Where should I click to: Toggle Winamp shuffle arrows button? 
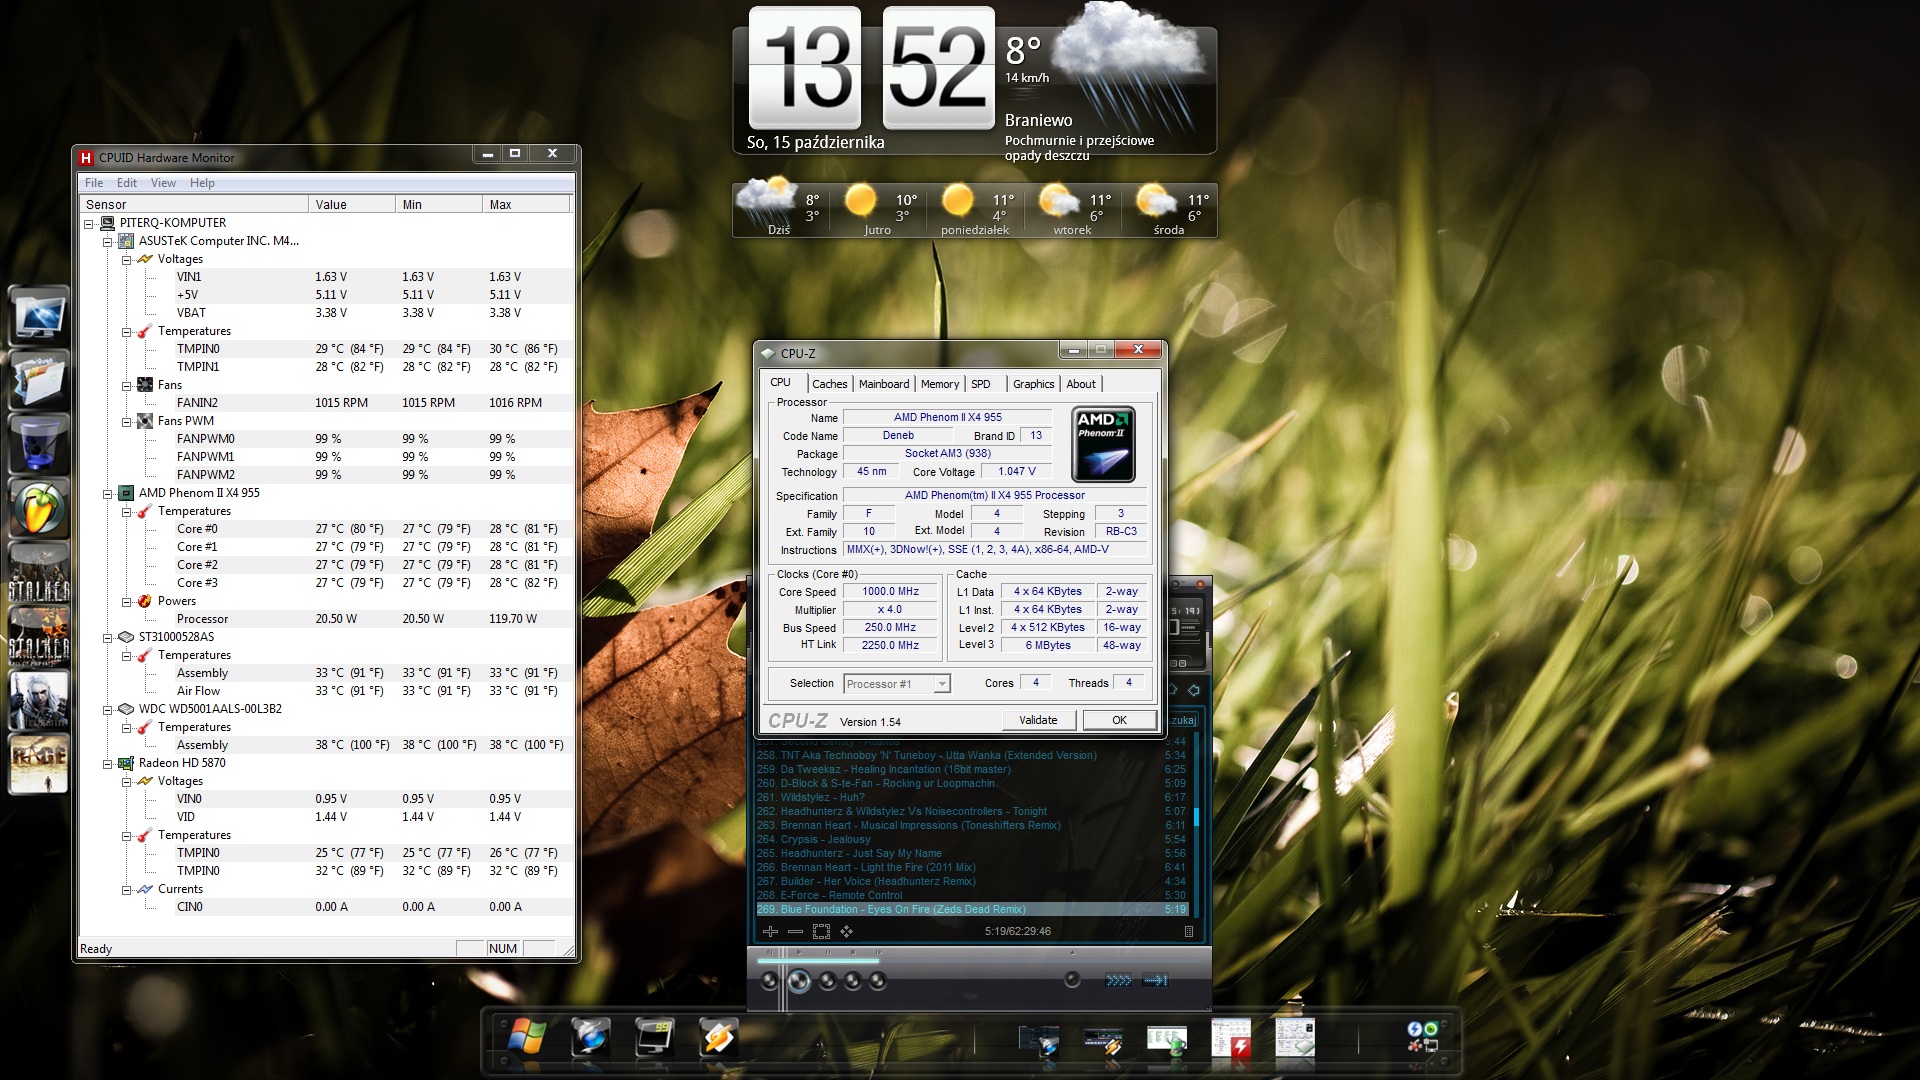coord(1119,981)
